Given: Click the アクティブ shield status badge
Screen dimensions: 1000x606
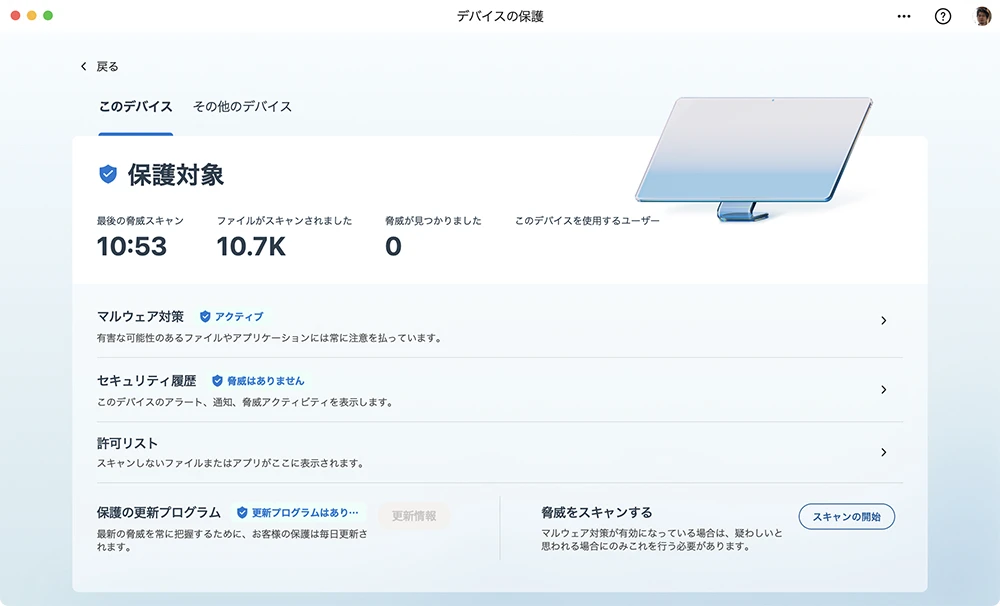Looking at the screenshot, I should tap(231, 316).
